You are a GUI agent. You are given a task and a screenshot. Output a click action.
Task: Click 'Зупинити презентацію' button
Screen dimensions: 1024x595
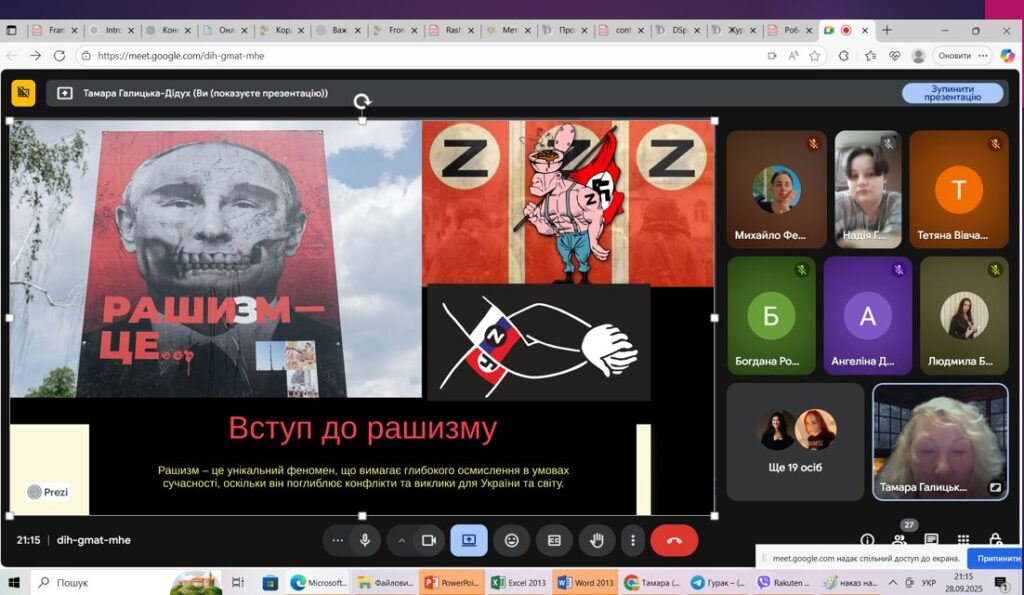pyautogui.click(x=952, y=93)
